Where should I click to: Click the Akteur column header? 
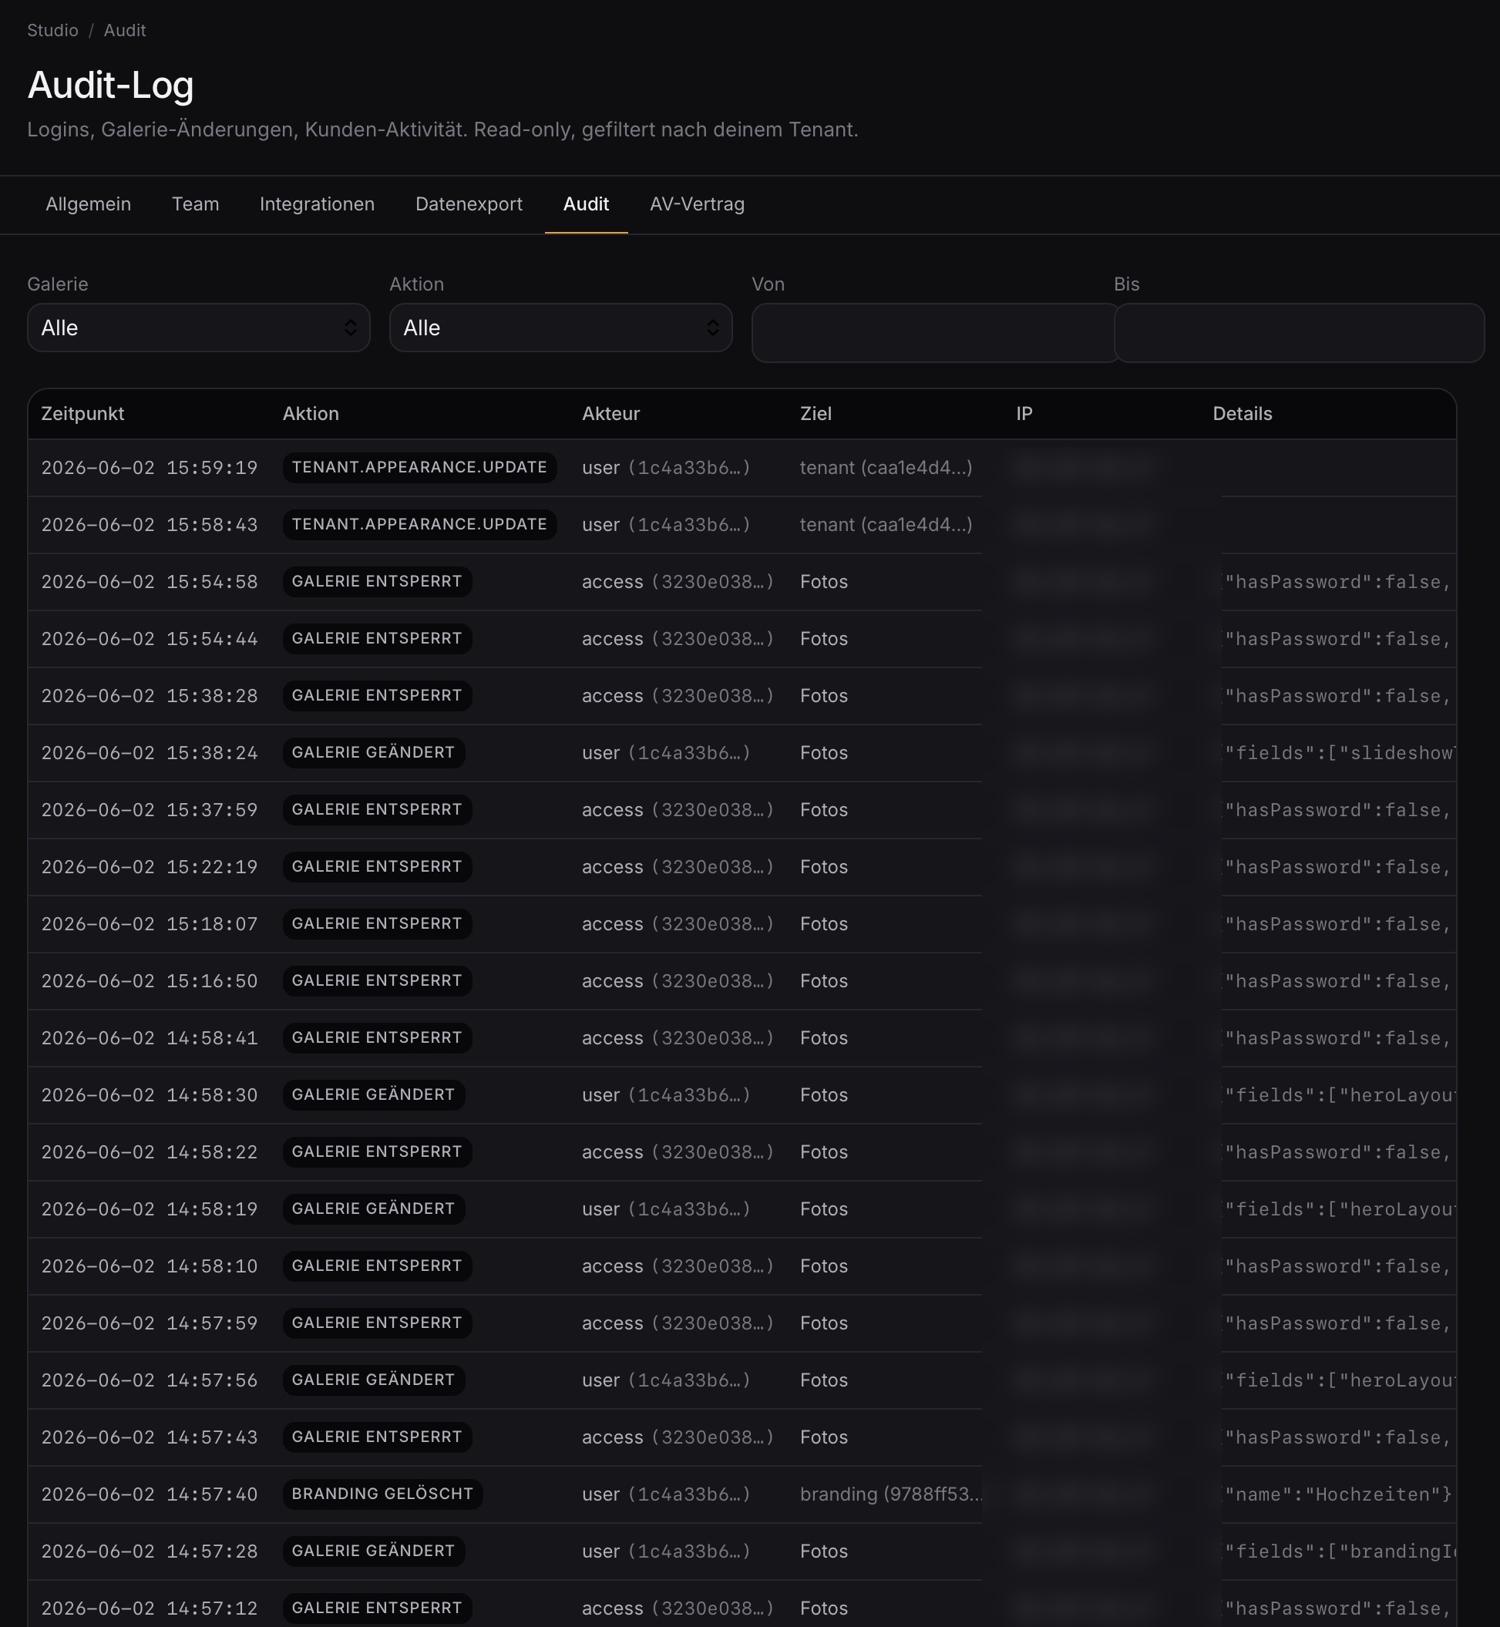pos(611,414)
